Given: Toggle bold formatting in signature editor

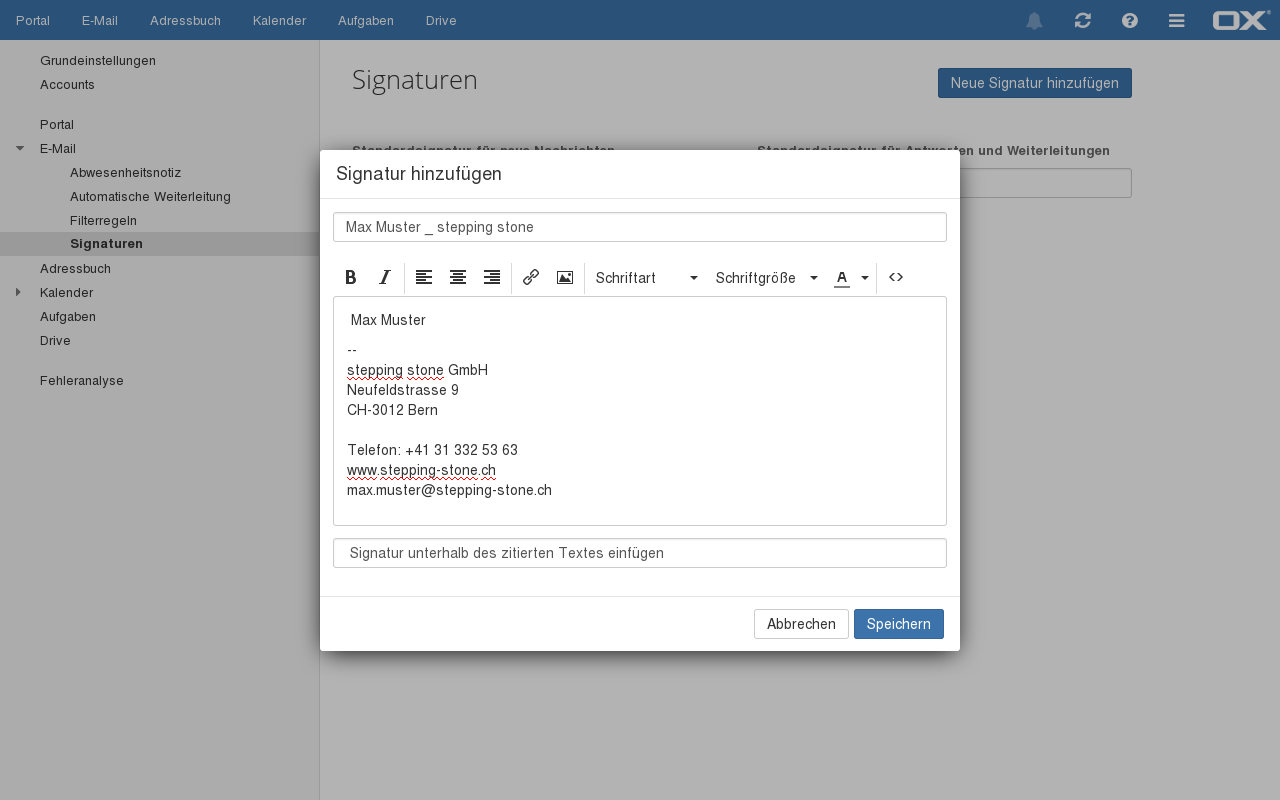Looking at the screenshot, I should pos(351,278).
